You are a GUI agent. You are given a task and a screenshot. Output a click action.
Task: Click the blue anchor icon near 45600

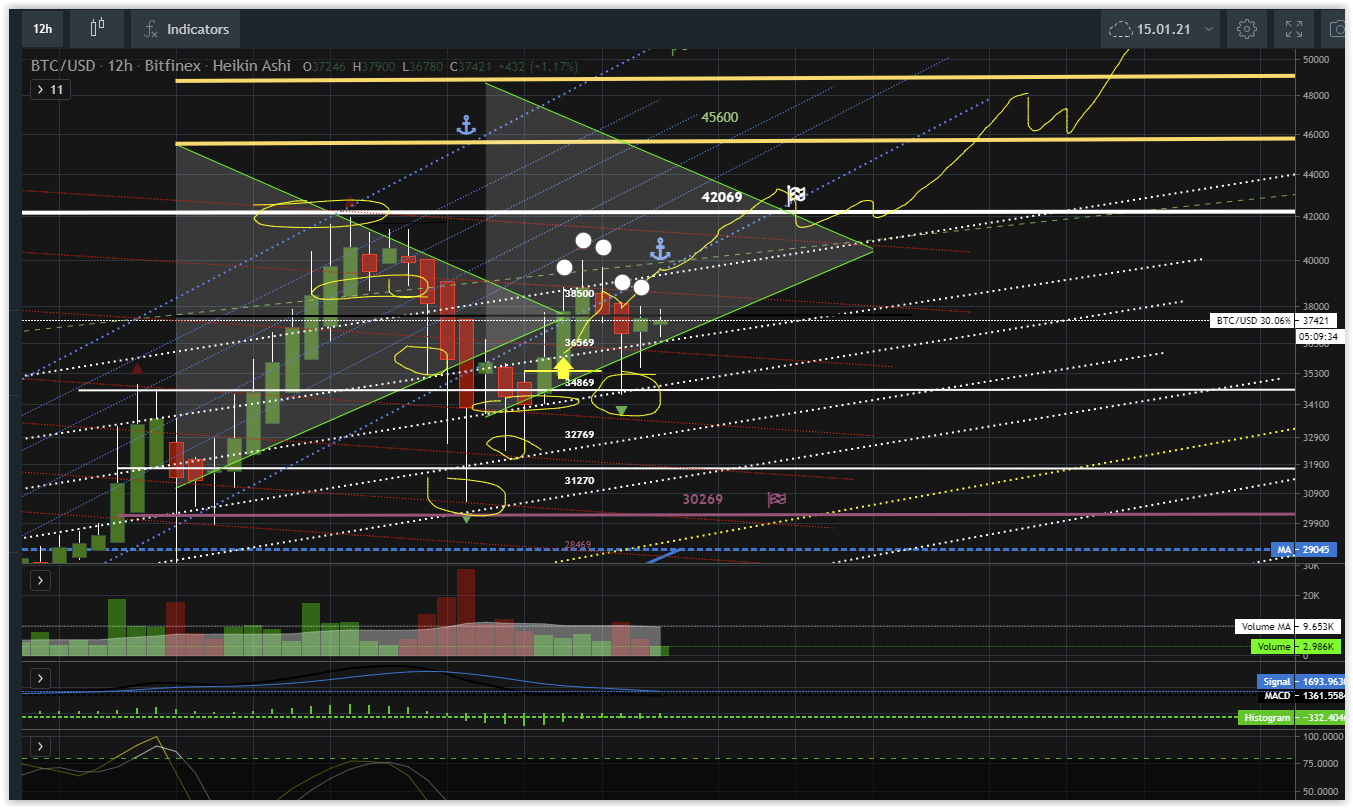465,125
